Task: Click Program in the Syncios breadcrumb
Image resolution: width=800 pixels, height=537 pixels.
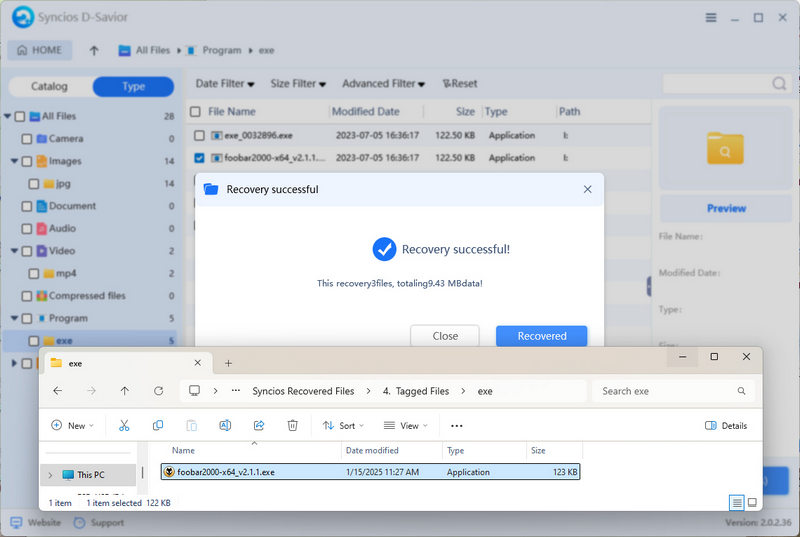Action: [221, 50]
